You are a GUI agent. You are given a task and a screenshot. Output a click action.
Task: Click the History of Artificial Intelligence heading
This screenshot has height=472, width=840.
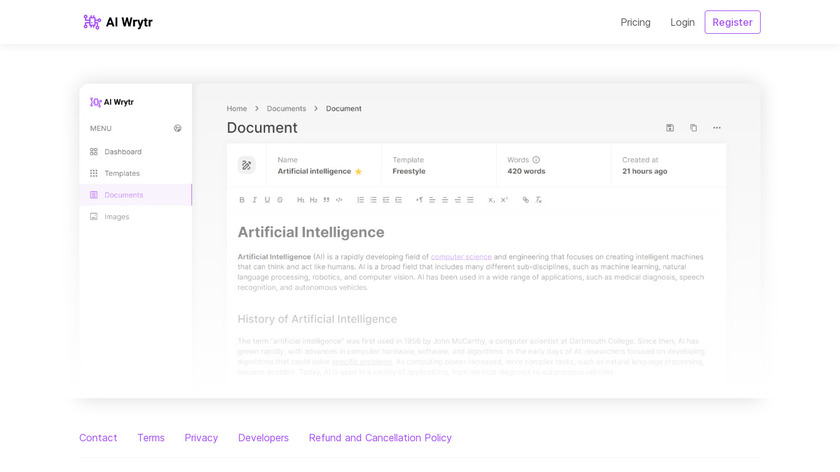[317, 319]
